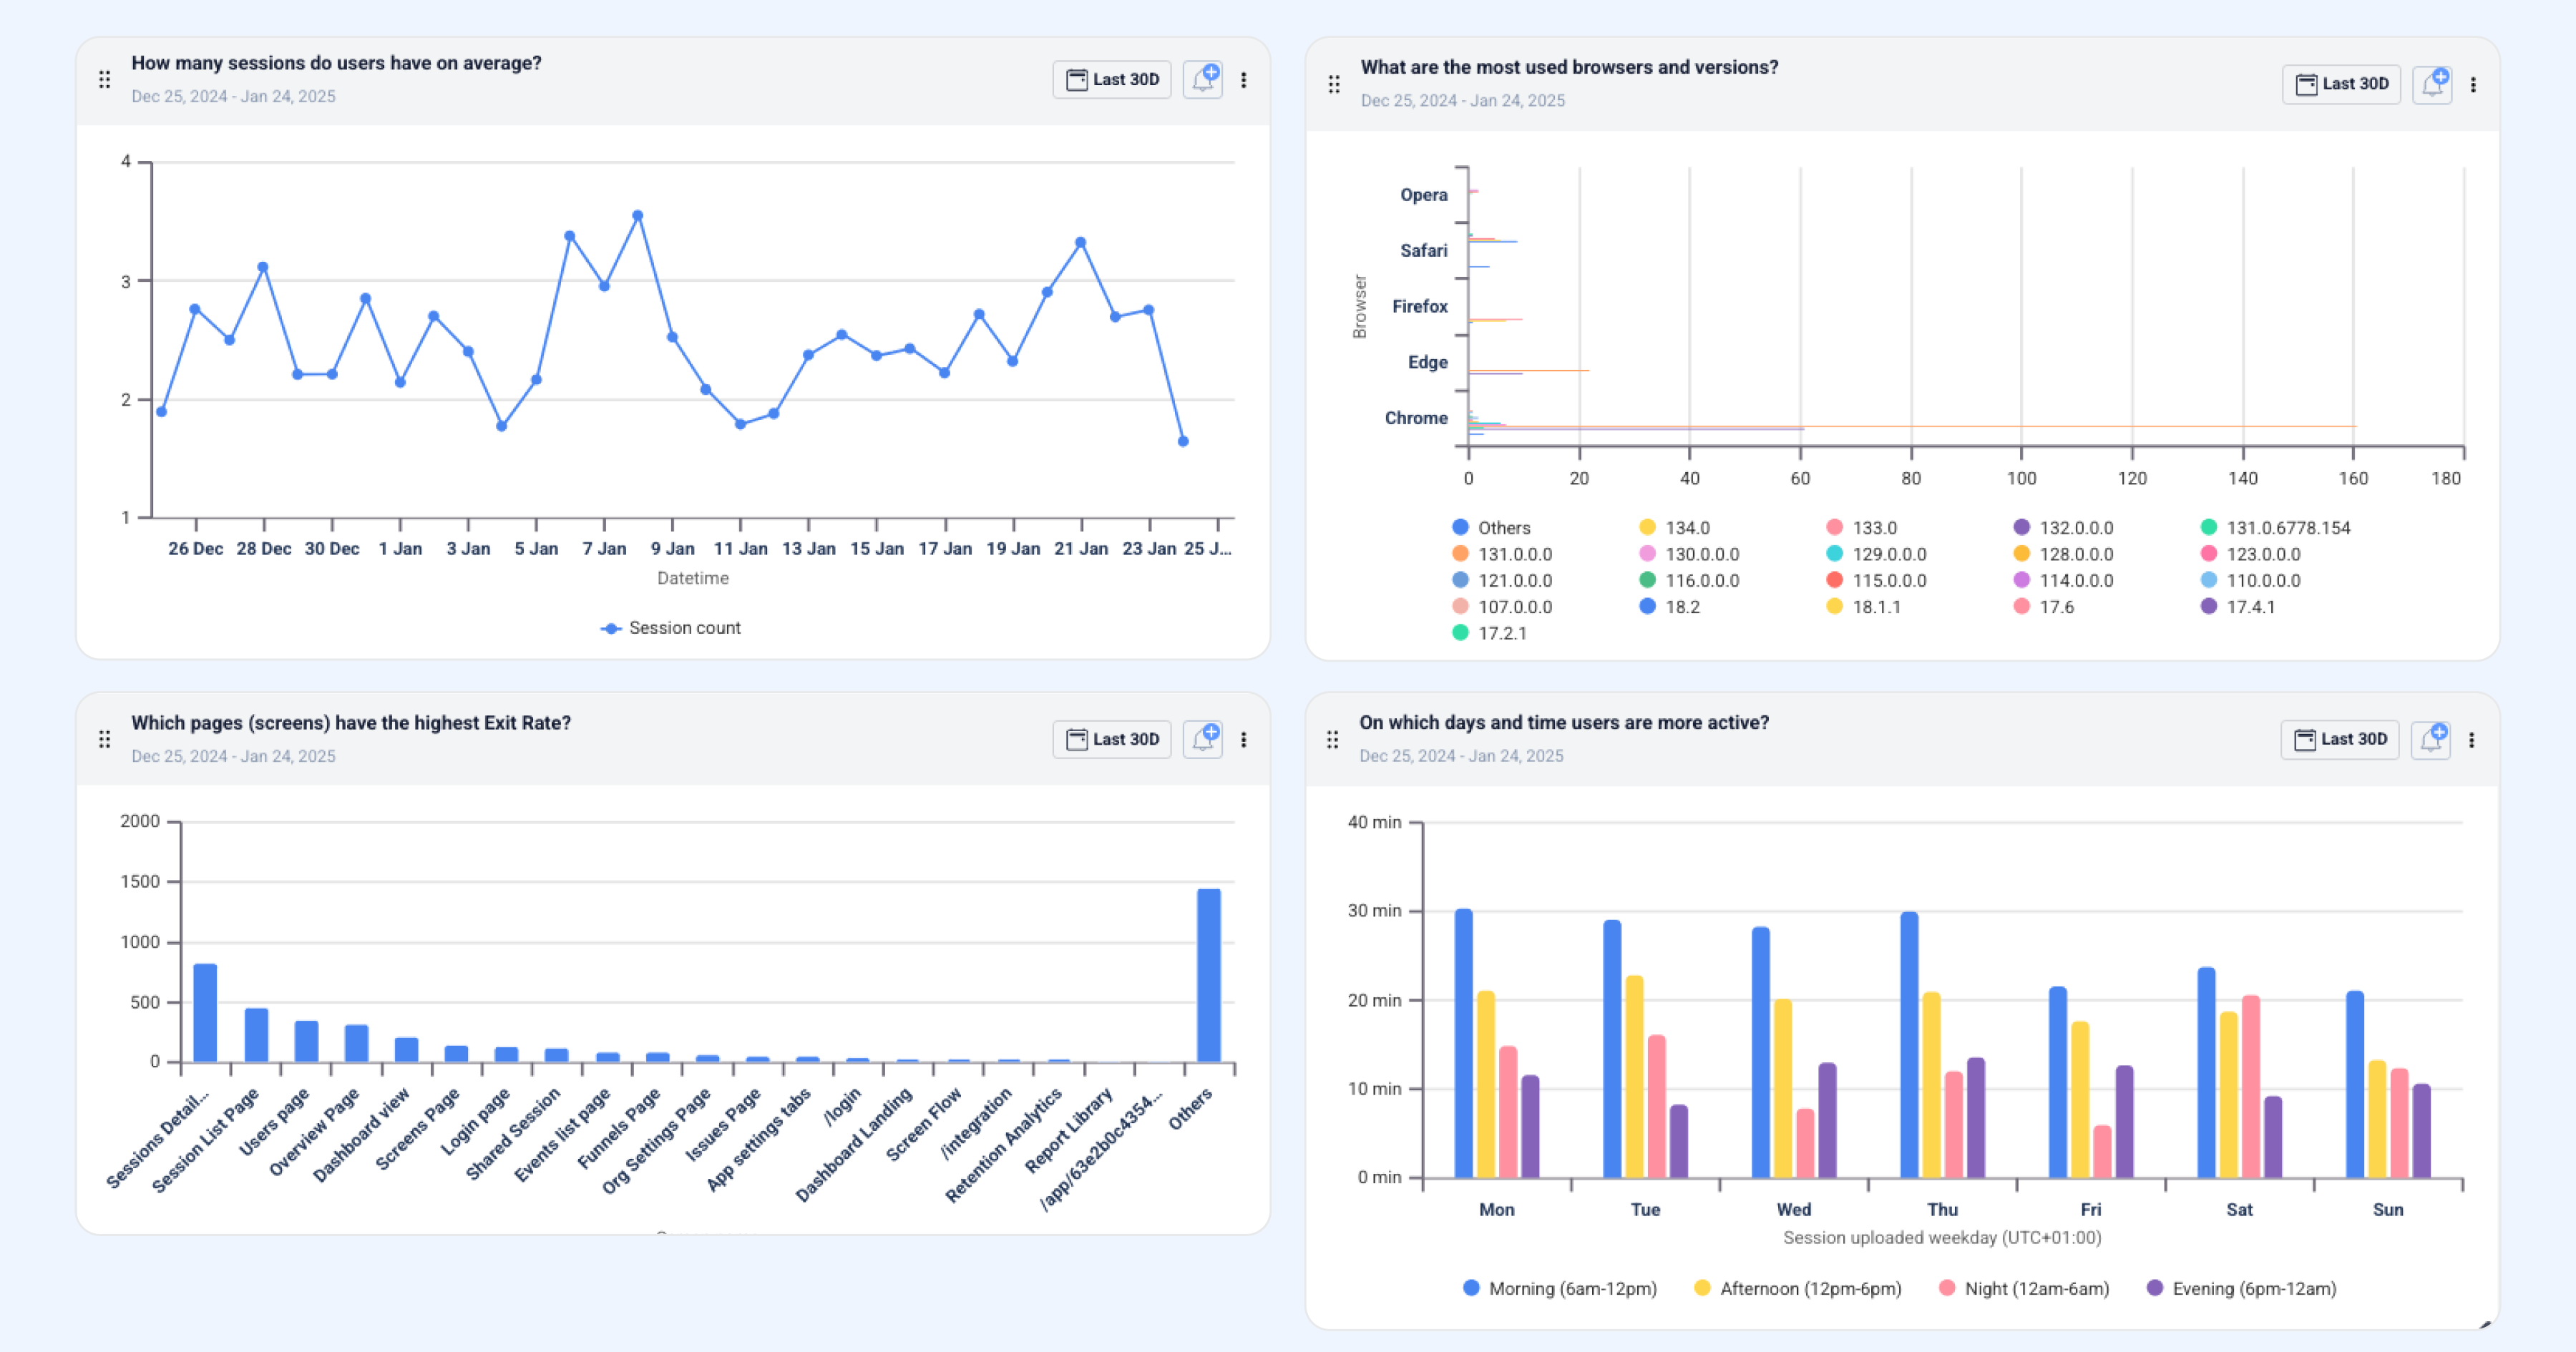Open three-dot menu on Exit Rate card

tap(1243, 739)
